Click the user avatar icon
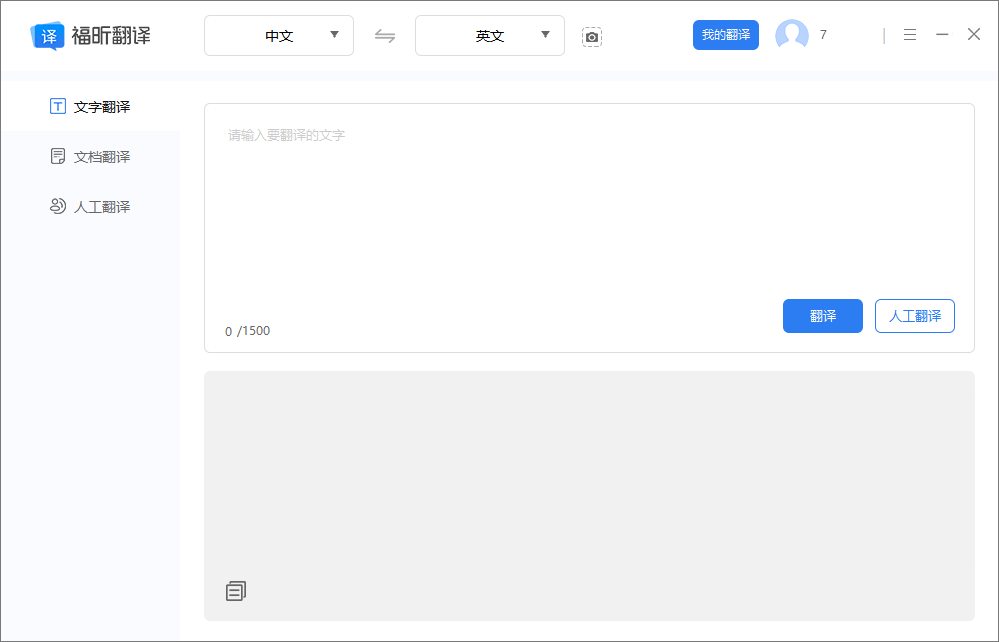Image resolution: width=999 pixels, height=642 pixels. pyautogui.click(x=791, y=34)
